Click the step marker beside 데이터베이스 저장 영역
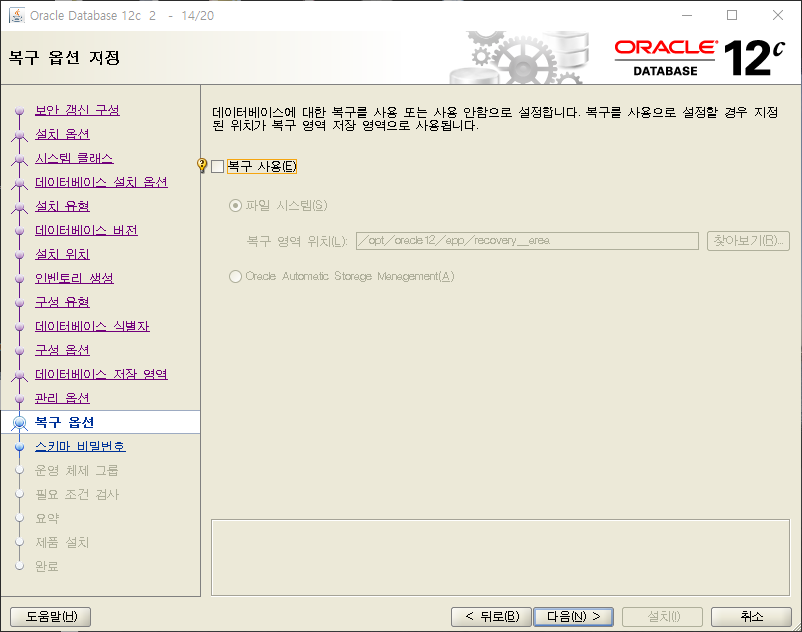This screenshot has width=802, height=632. 19,375
